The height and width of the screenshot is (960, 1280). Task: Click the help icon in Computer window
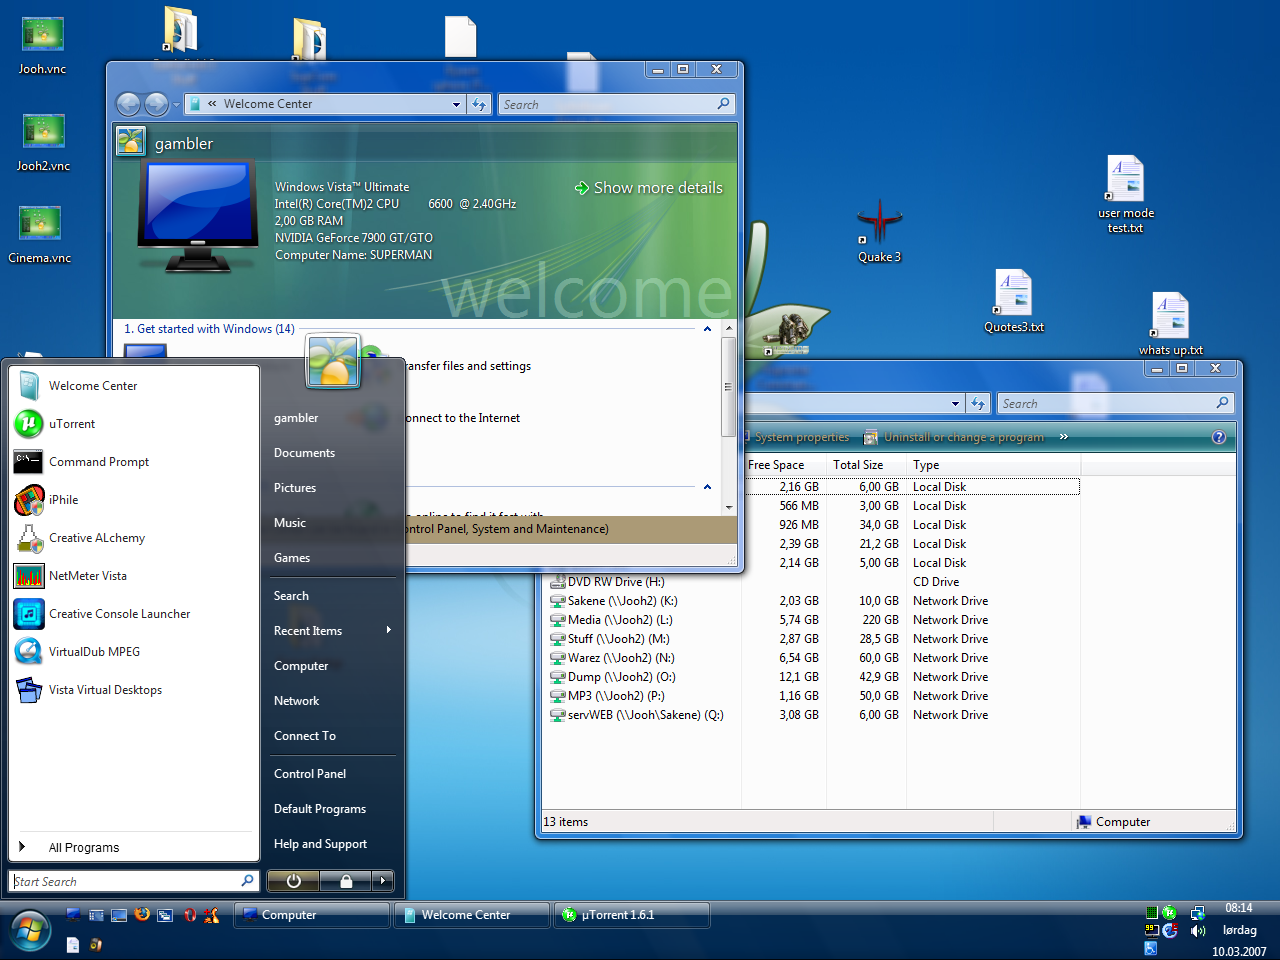click(x=1218, y=437)
